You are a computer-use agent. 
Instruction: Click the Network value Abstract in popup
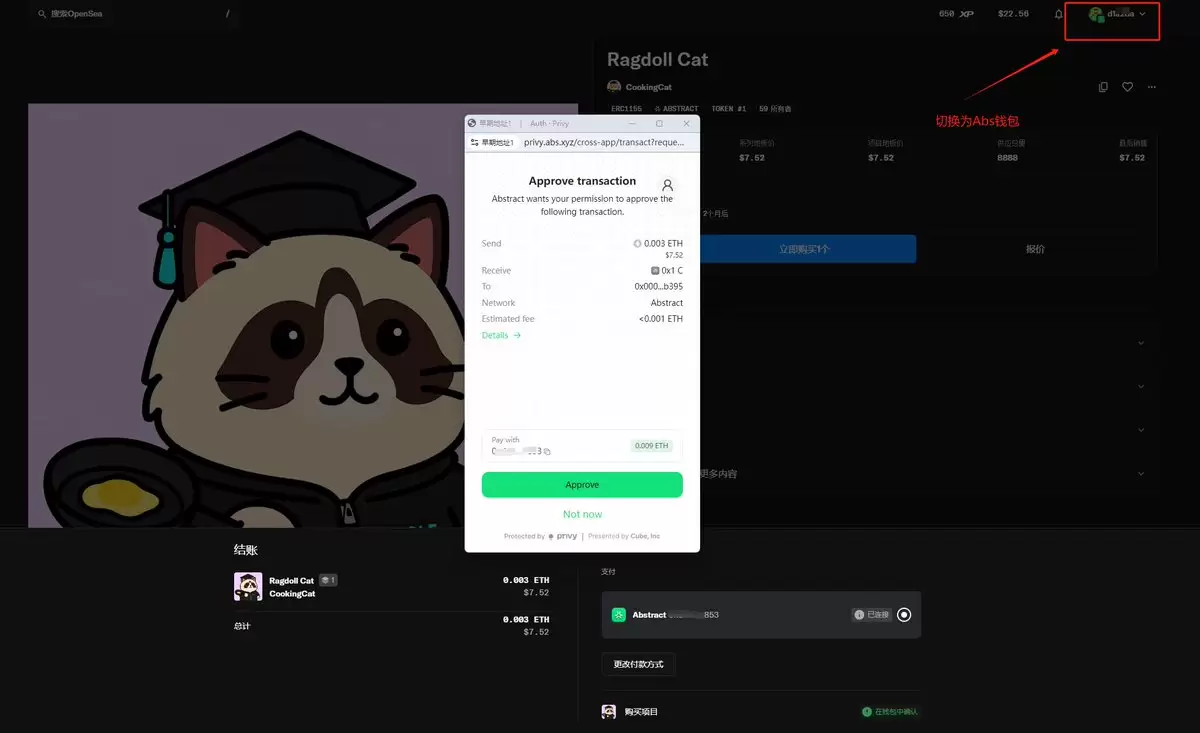[667, 303]
